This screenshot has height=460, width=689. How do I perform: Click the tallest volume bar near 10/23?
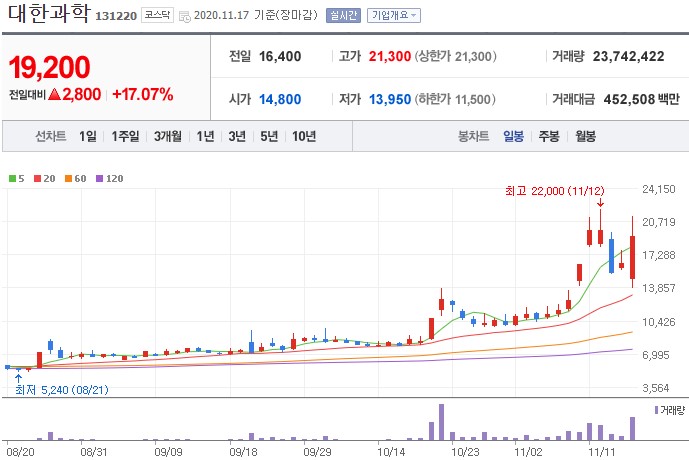(441, 422)
